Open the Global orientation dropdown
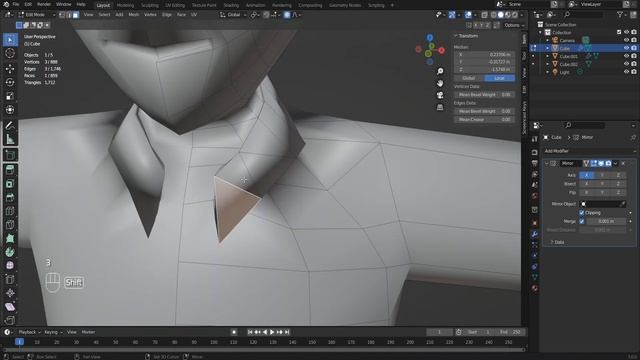Image resolution: width=640 pixels, height=360 pixels. pyautogui.click(x=233, y=15)
